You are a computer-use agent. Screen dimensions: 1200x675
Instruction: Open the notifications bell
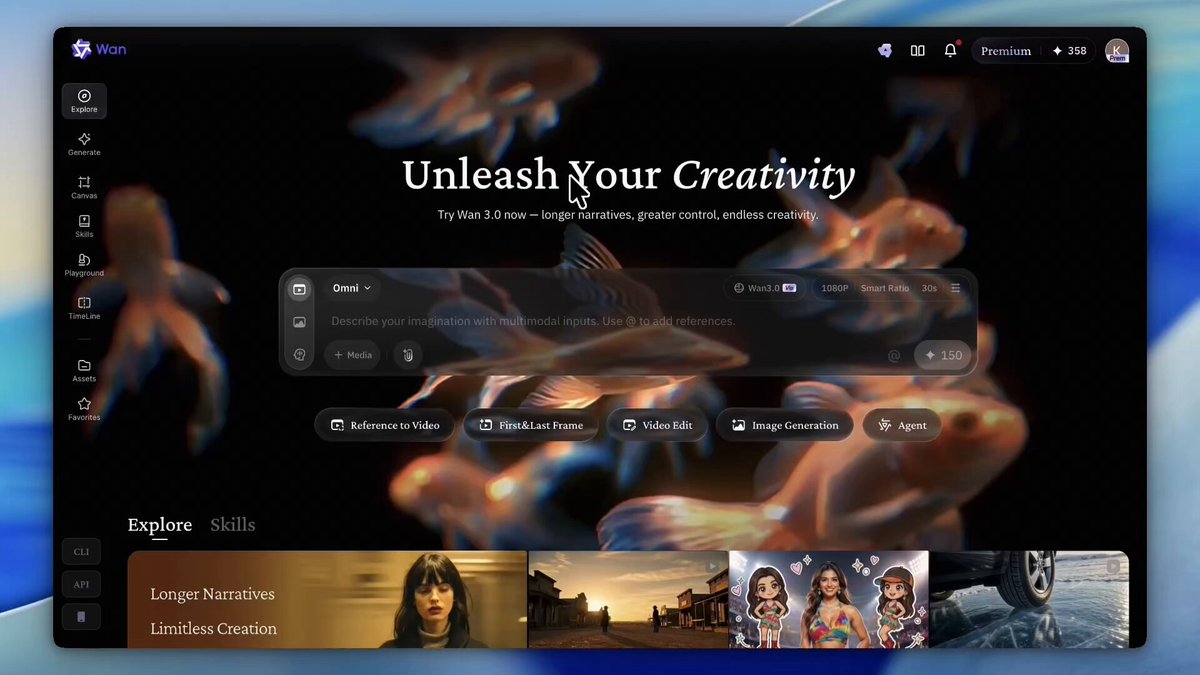950,51
